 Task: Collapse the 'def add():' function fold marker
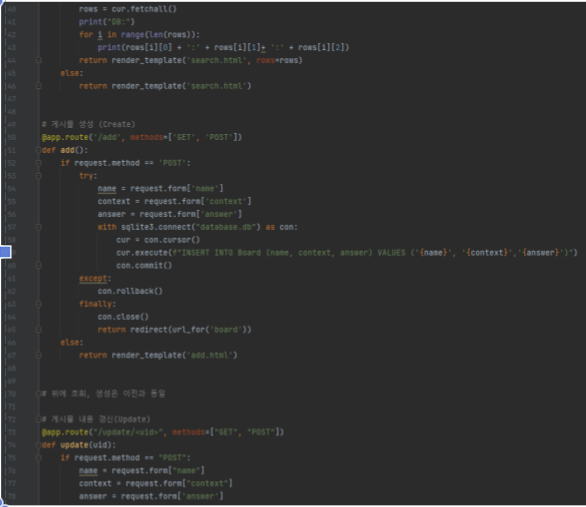pos(38,150)
